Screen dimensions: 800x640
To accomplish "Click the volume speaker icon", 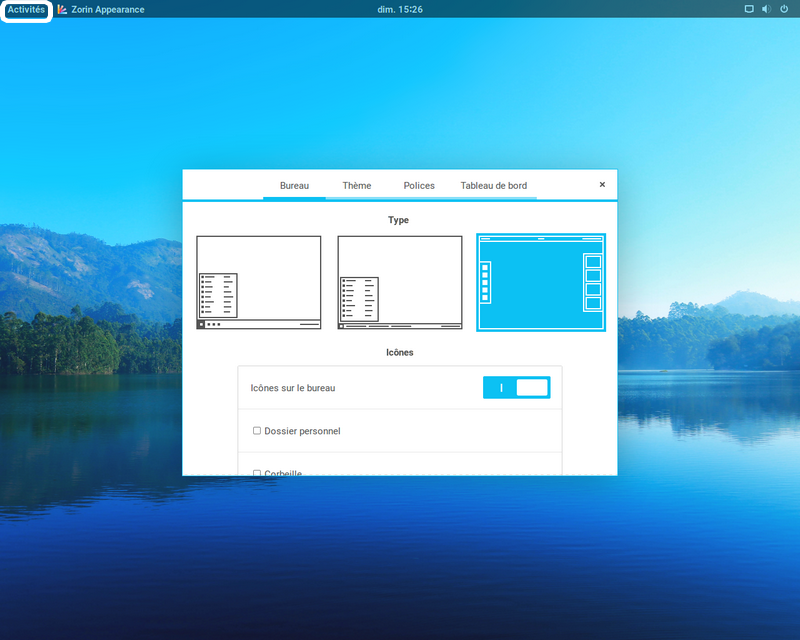I will (x=766, y=9).
